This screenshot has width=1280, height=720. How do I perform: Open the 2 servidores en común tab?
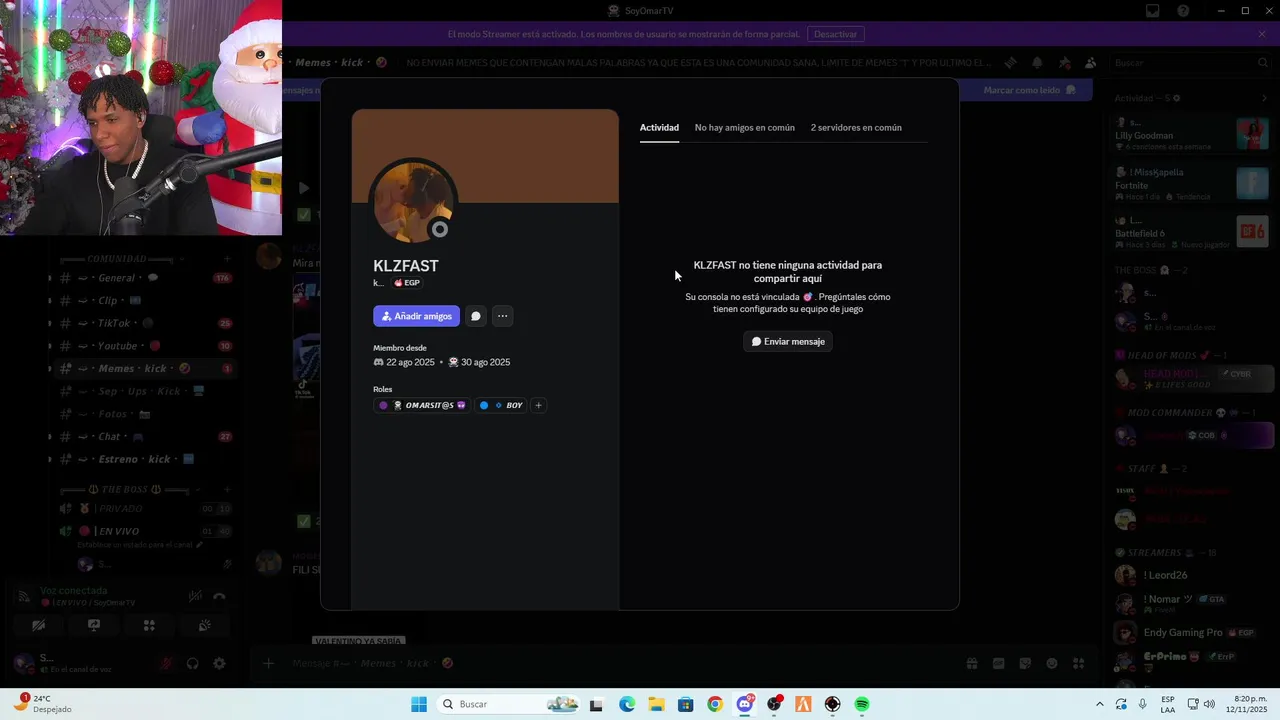tap(856, 128)
